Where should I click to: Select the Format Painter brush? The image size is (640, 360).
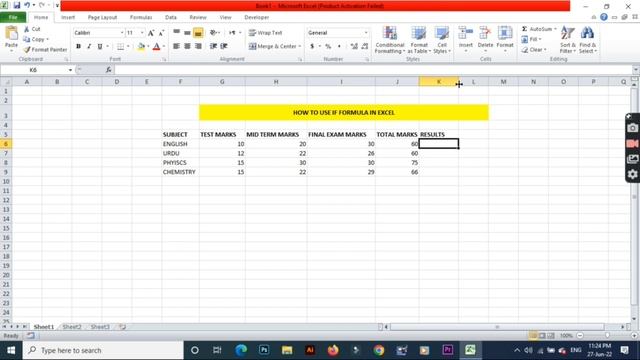coord(27,49)
